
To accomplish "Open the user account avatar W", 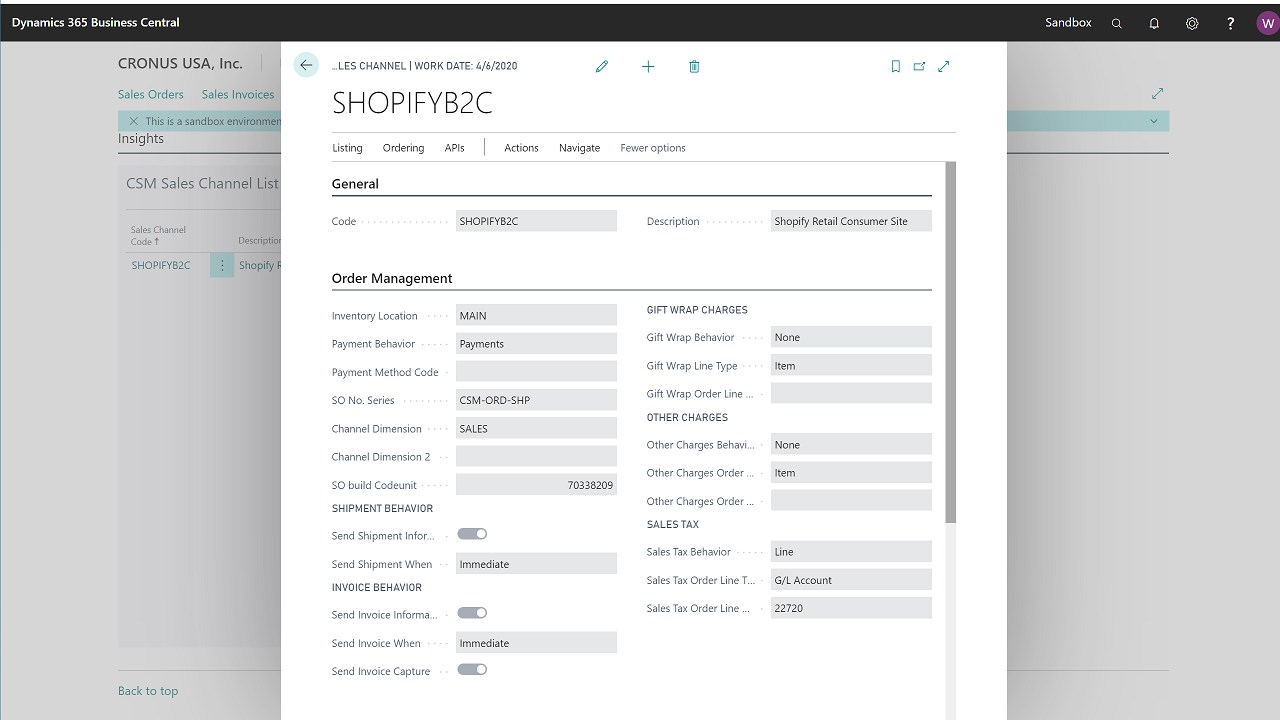I will (1268, 23).
